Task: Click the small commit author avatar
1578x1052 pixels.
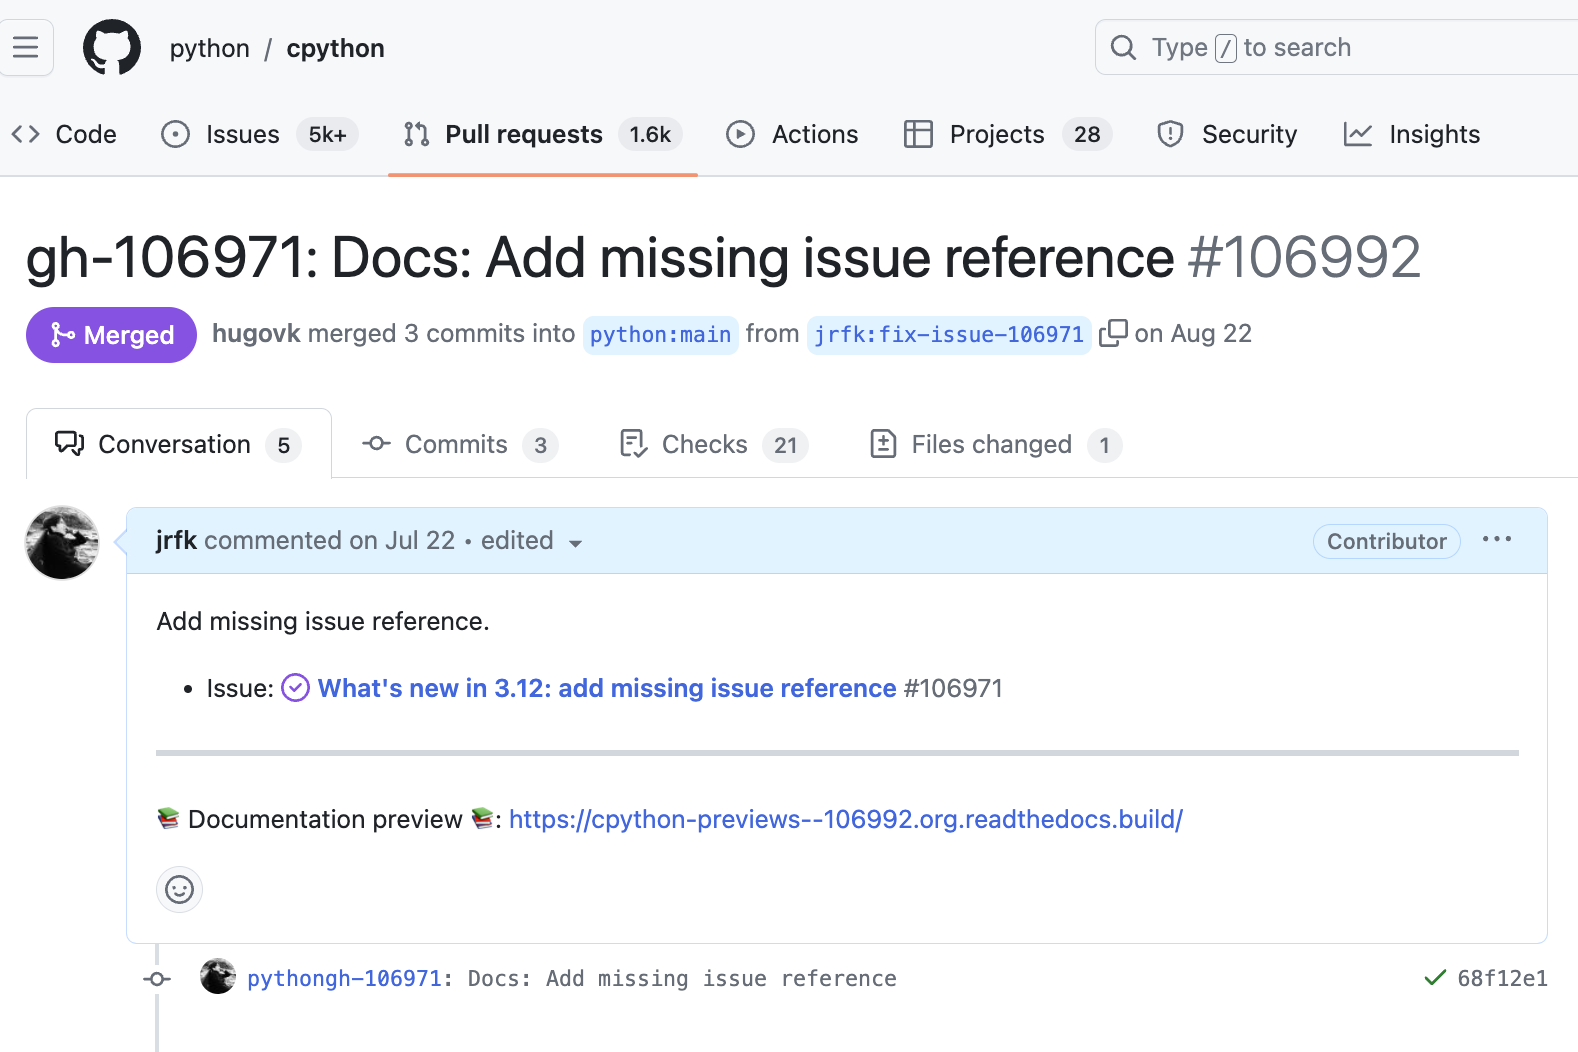Action: point(218,977)
